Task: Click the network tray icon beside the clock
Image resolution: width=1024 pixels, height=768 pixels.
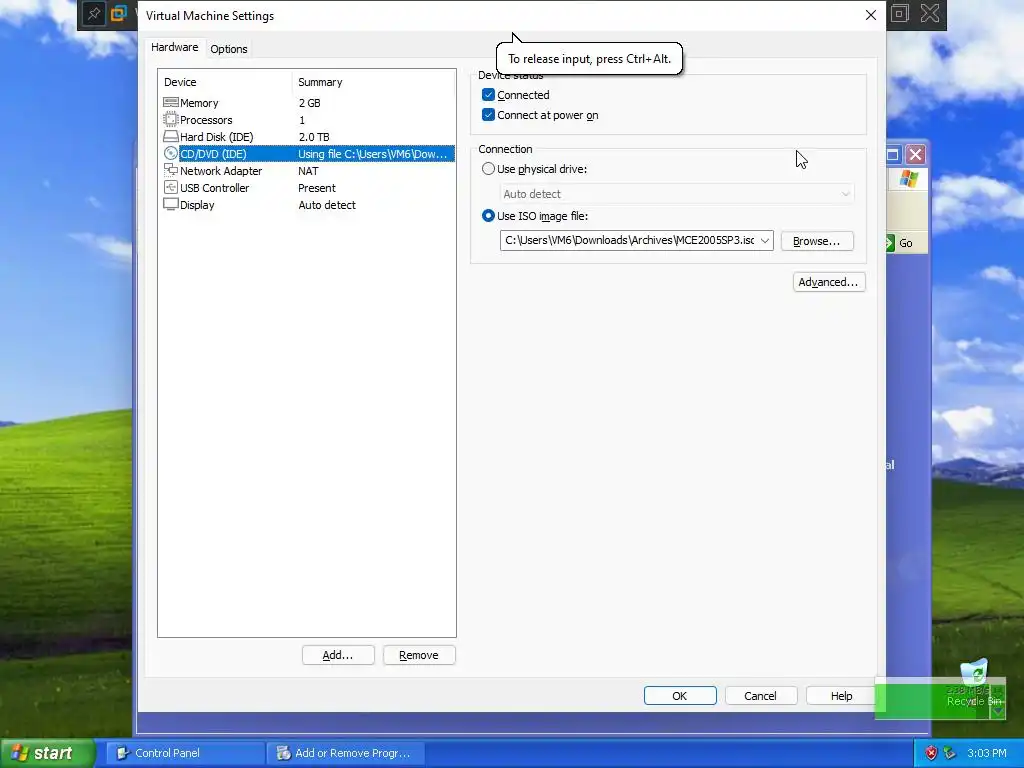Action: click(x=950, y=753)
